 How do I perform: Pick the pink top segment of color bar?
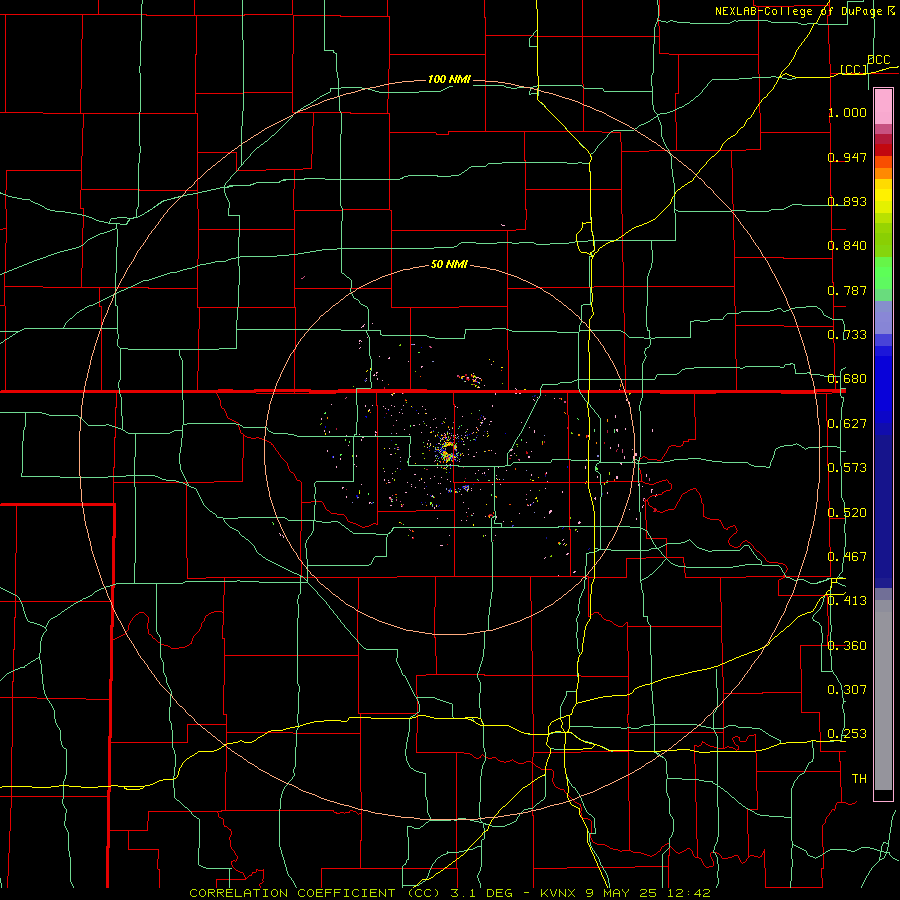(x=883, y=106)
